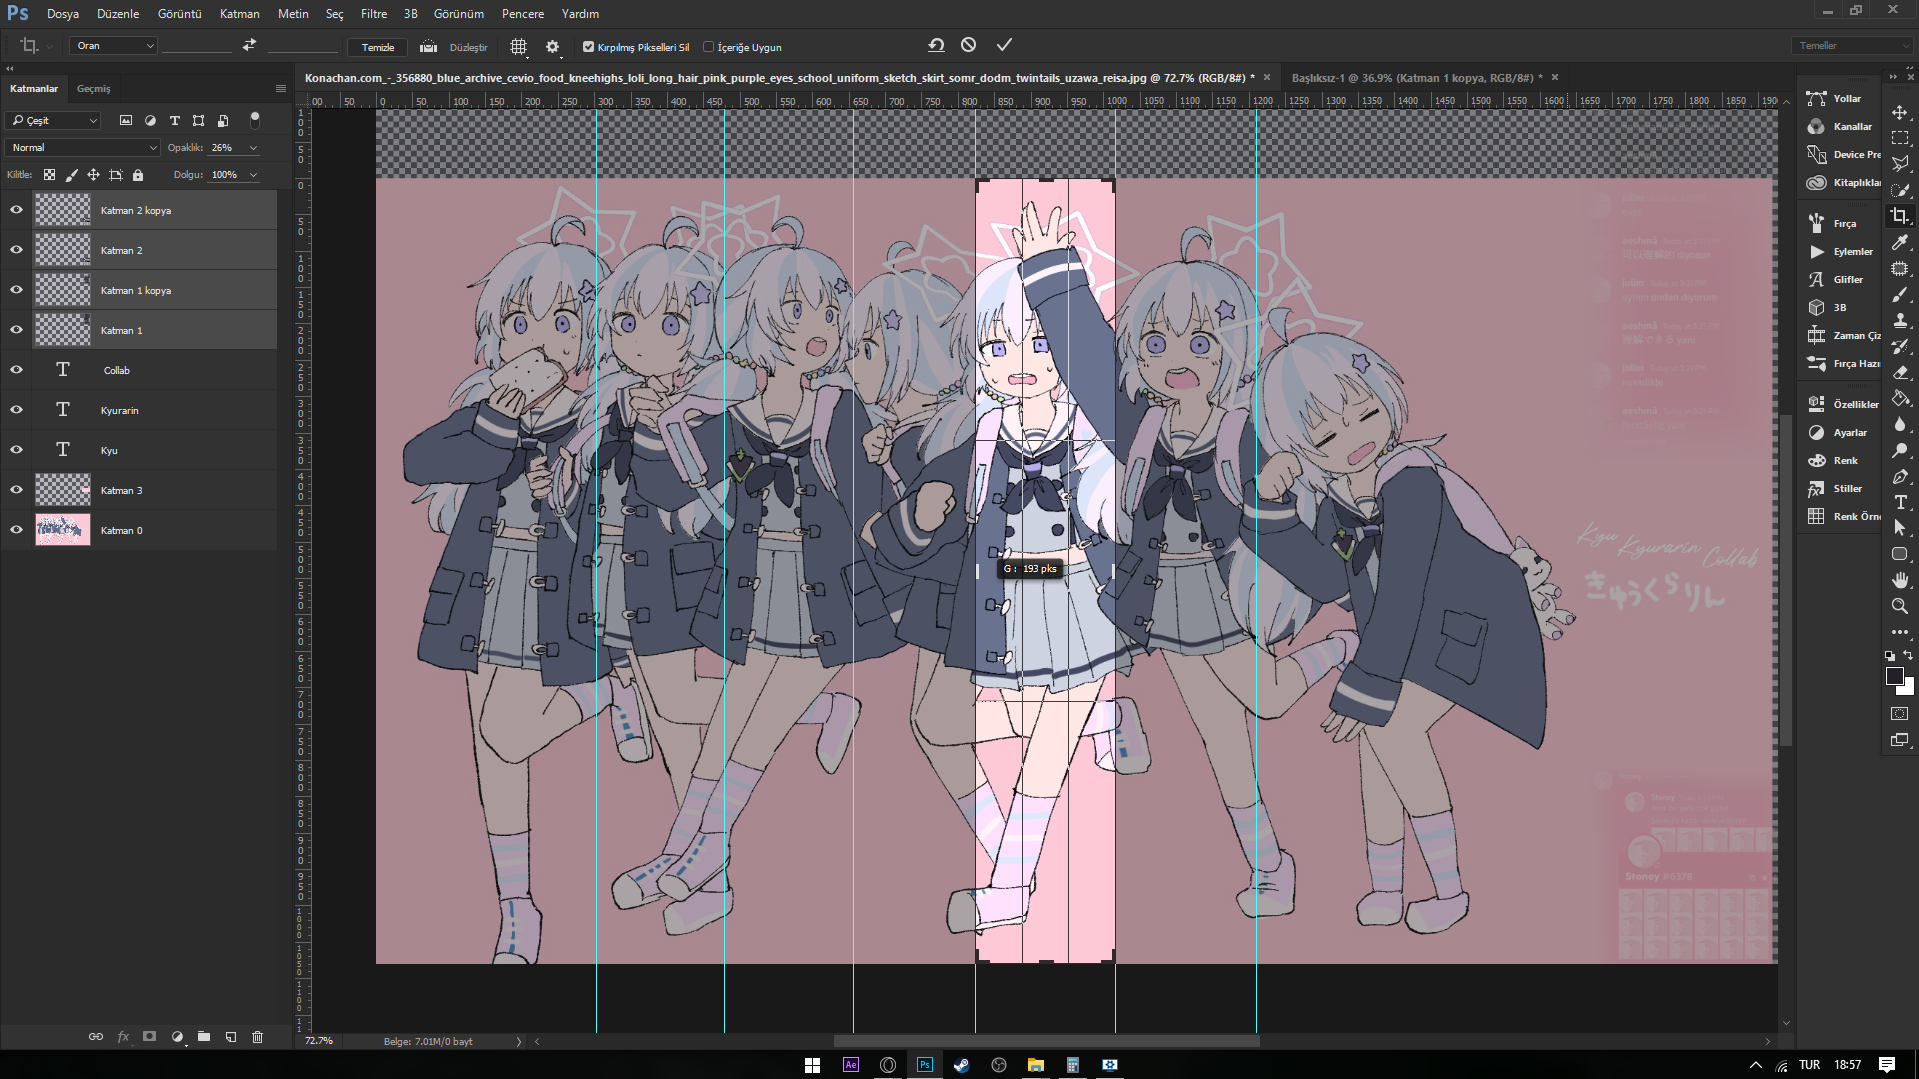This screenshot has width=1919, height=1079.
Task: Switch to the Geçmiş tab
Action: point(94,88)
